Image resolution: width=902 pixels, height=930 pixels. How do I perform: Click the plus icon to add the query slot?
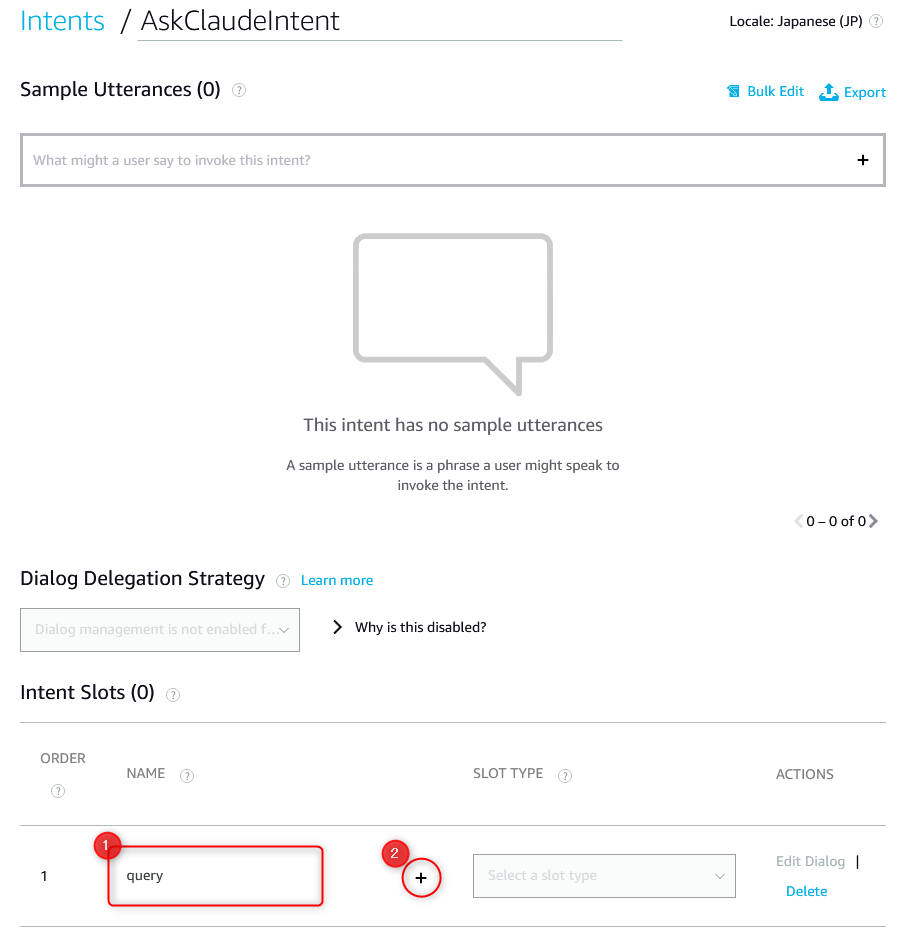[x=421, y=878]
